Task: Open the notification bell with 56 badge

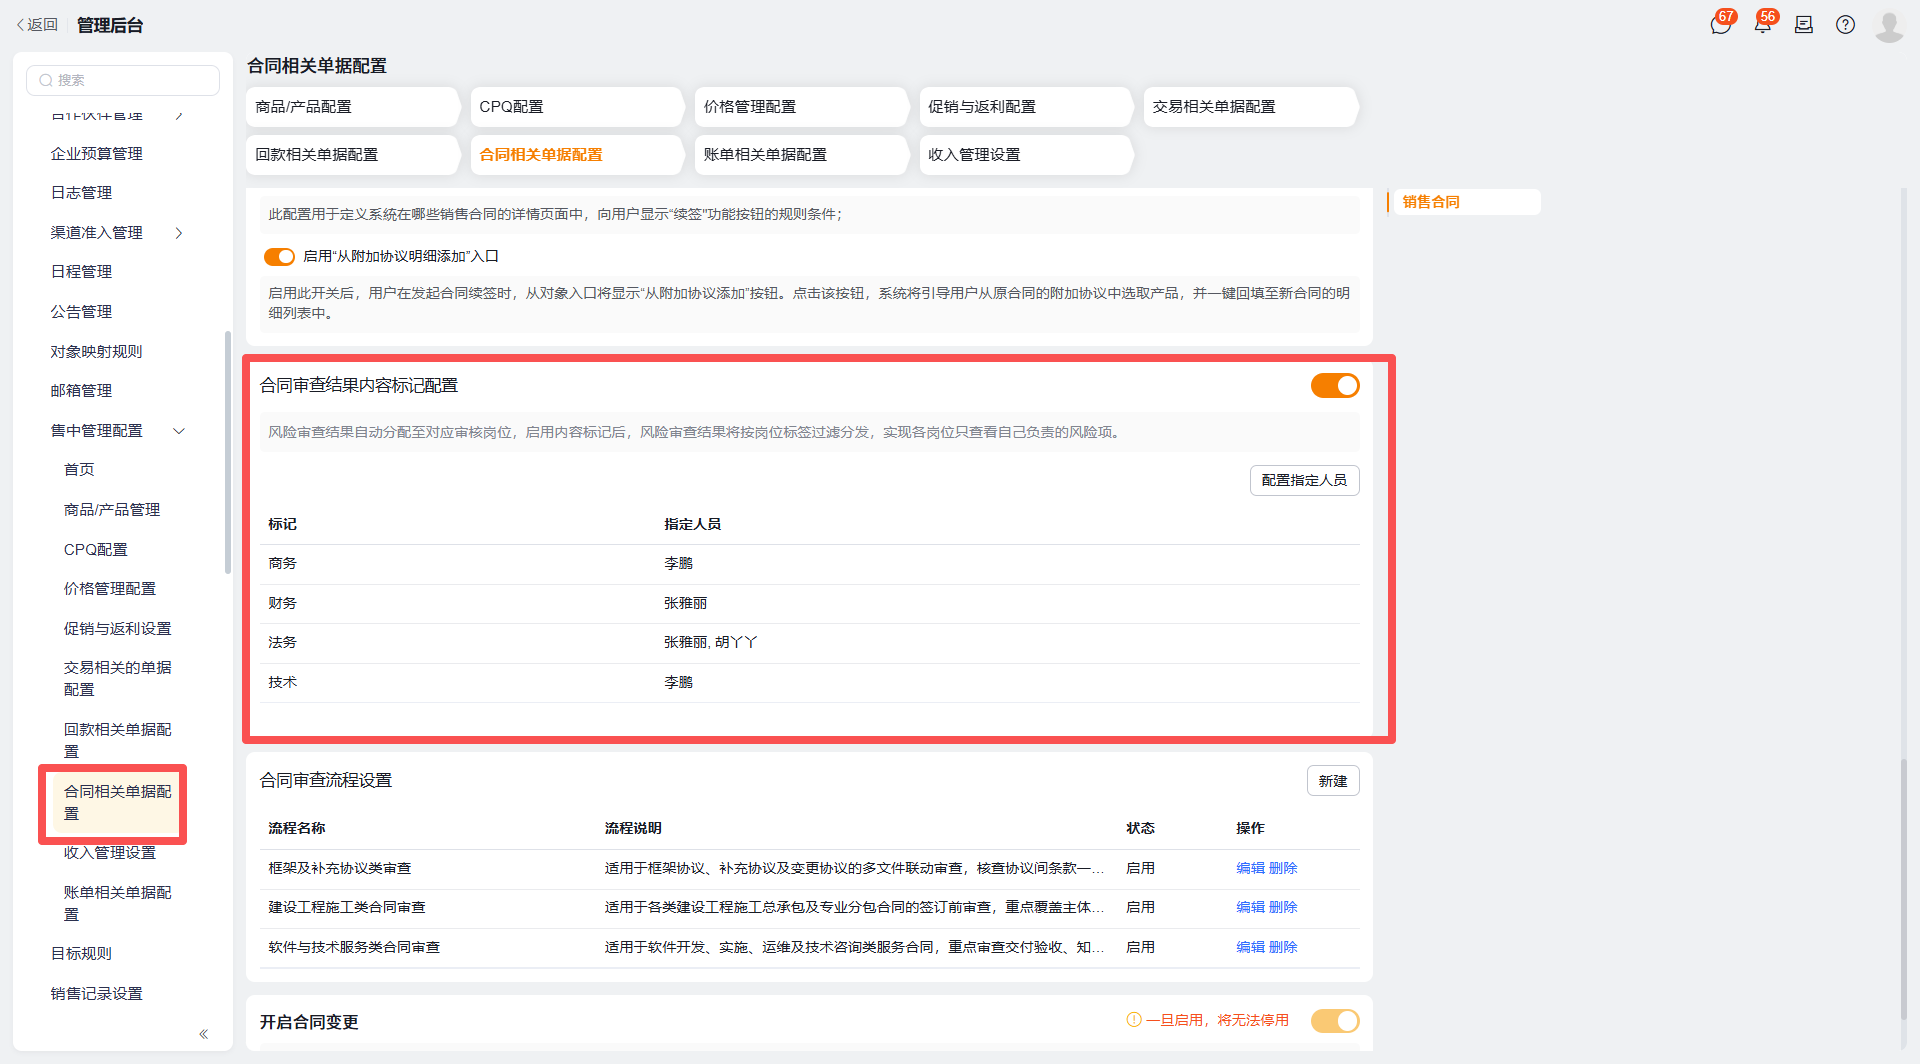Action: point(1763,24)
